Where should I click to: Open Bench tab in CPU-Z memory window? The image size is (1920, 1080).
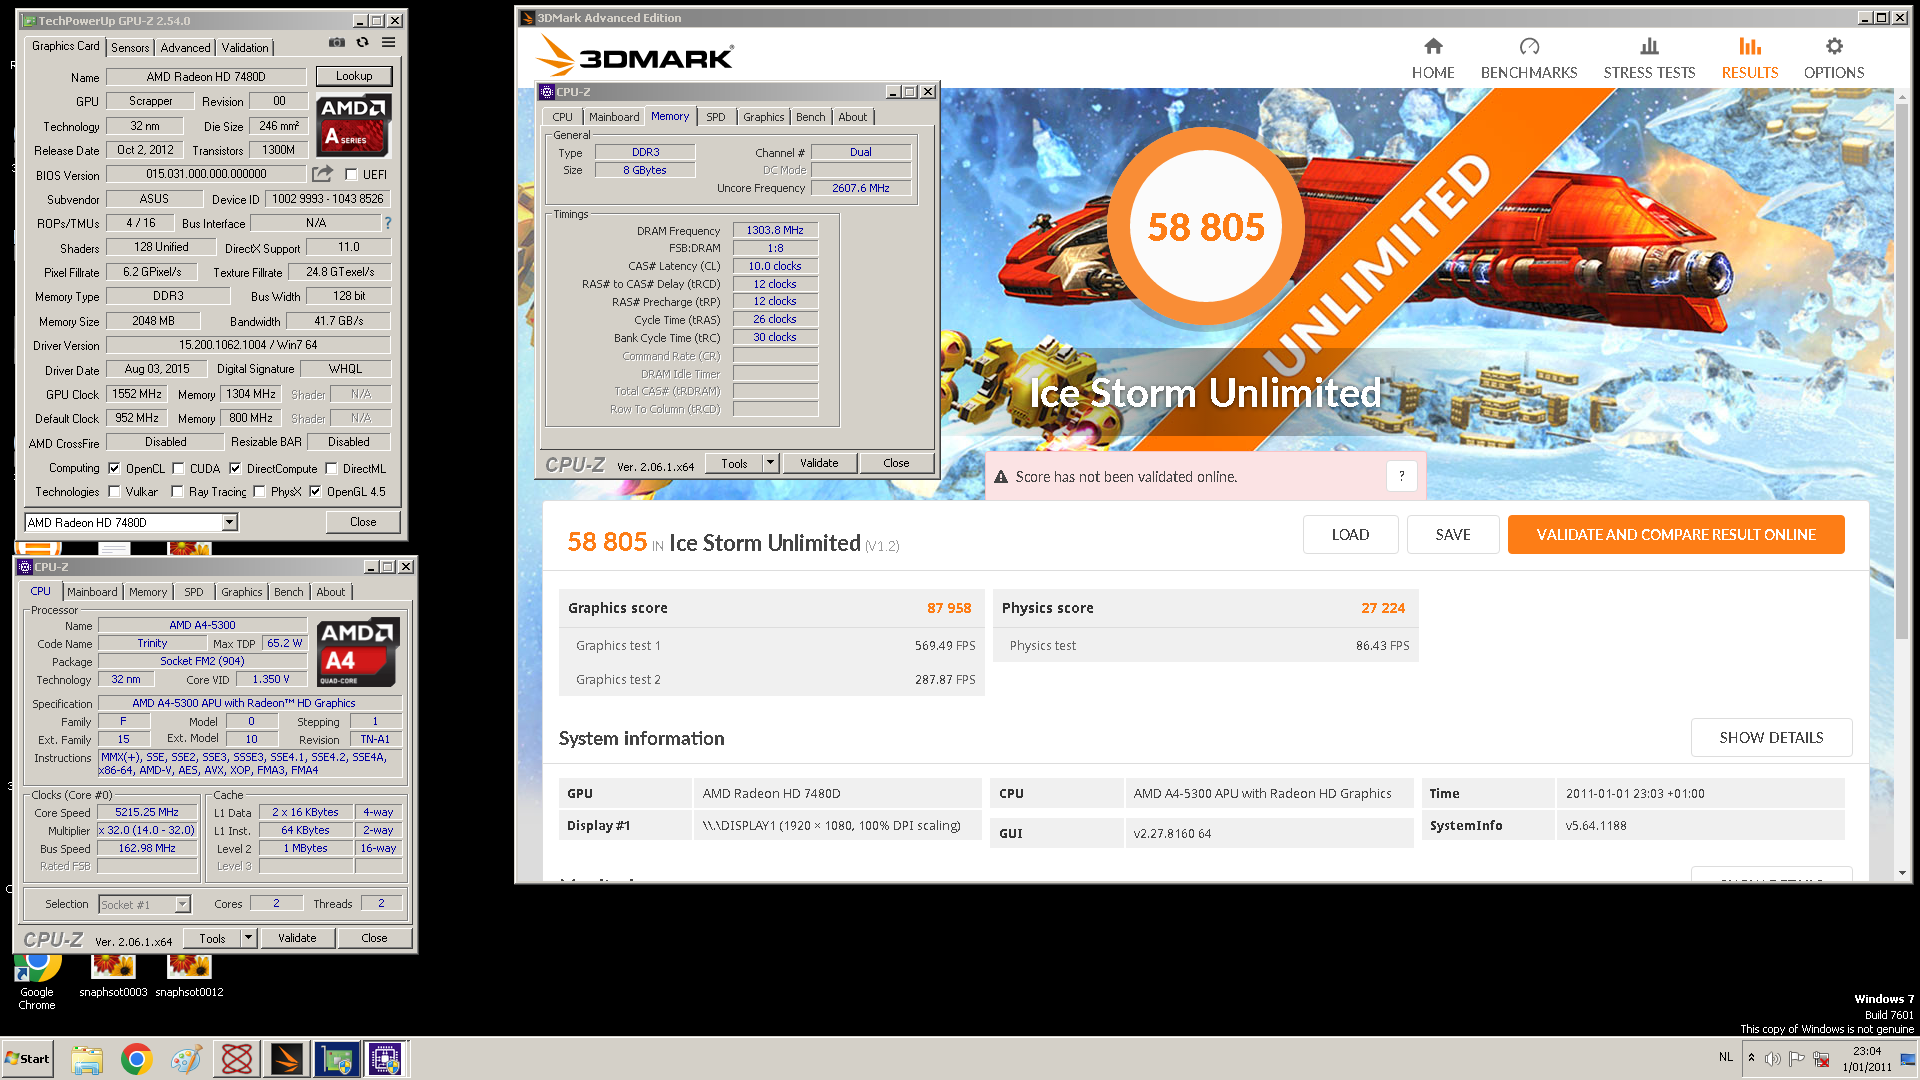pyautogui.click(x=810, y=117)
